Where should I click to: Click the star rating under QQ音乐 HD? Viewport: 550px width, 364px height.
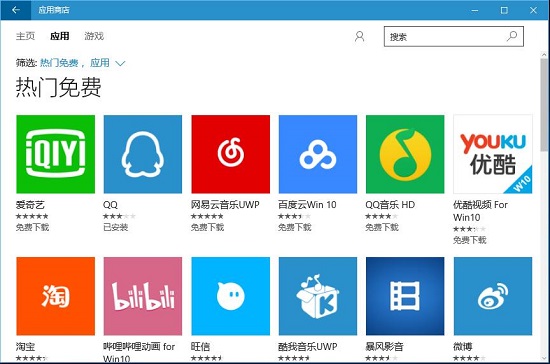coord(382,216)
